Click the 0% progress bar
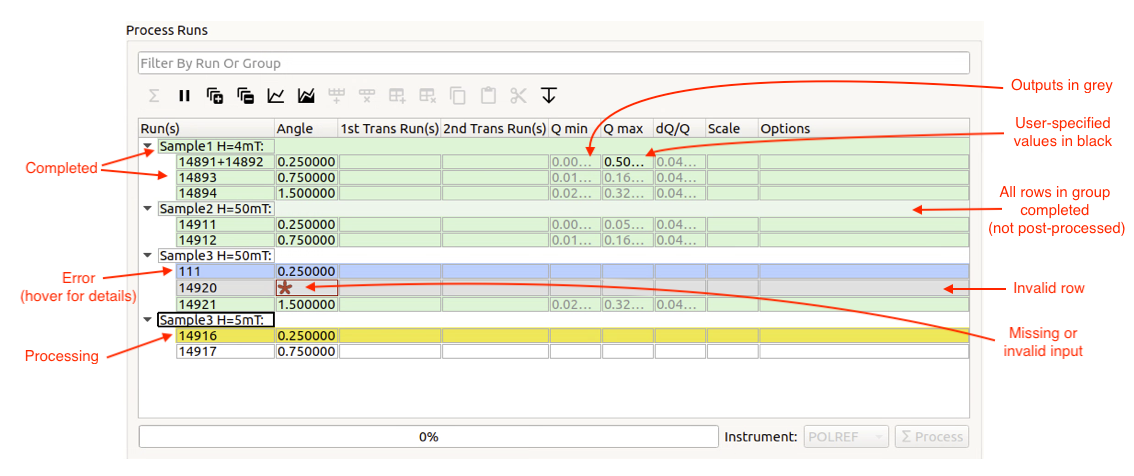 tap(428, 437)
